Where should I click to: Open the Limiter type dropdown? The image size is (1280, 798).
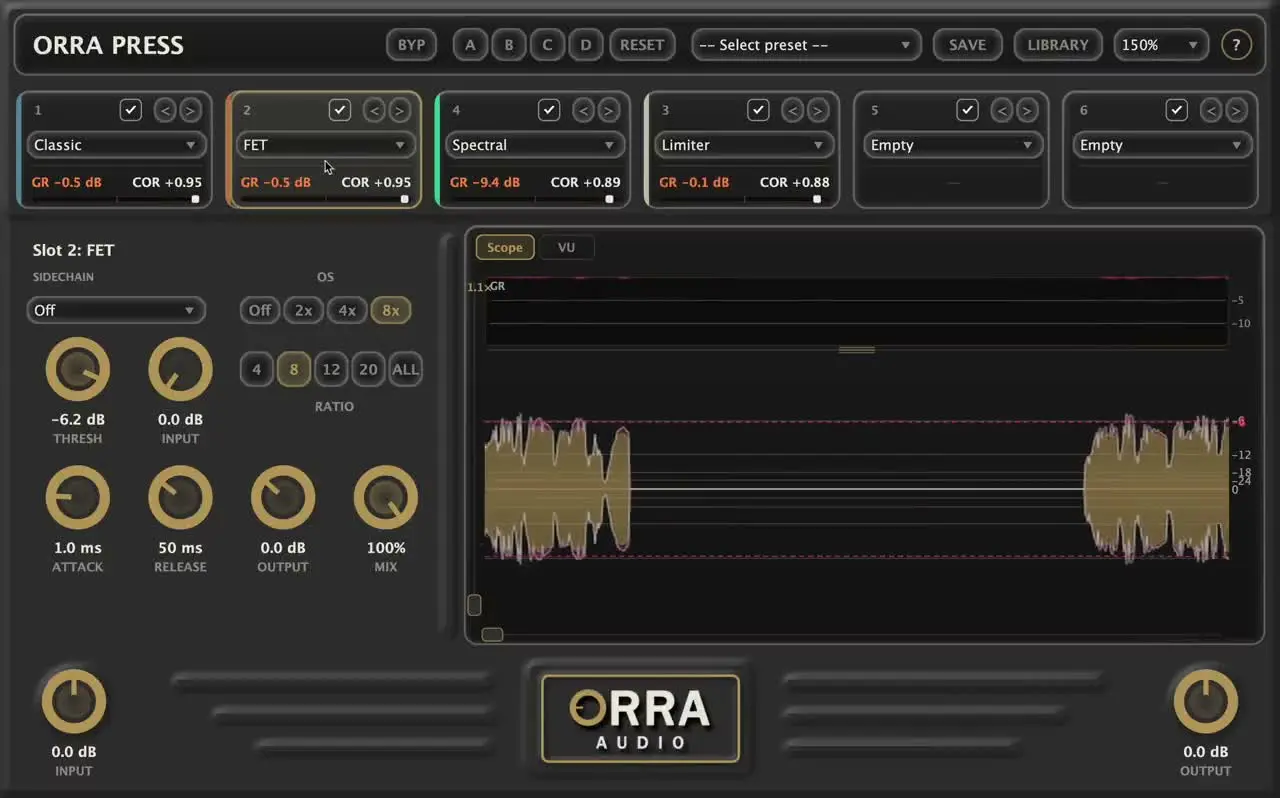tap(744, 145)
